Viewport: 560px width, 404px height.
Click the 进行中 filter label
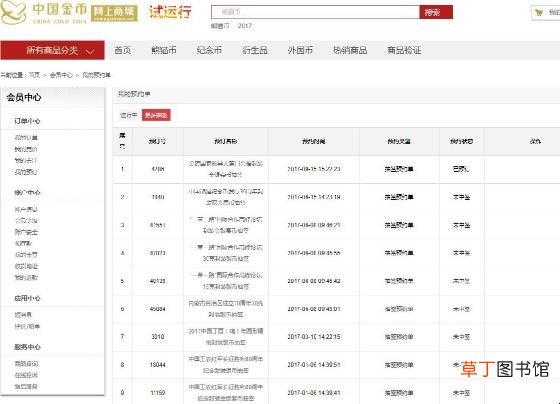pos(129,115)
